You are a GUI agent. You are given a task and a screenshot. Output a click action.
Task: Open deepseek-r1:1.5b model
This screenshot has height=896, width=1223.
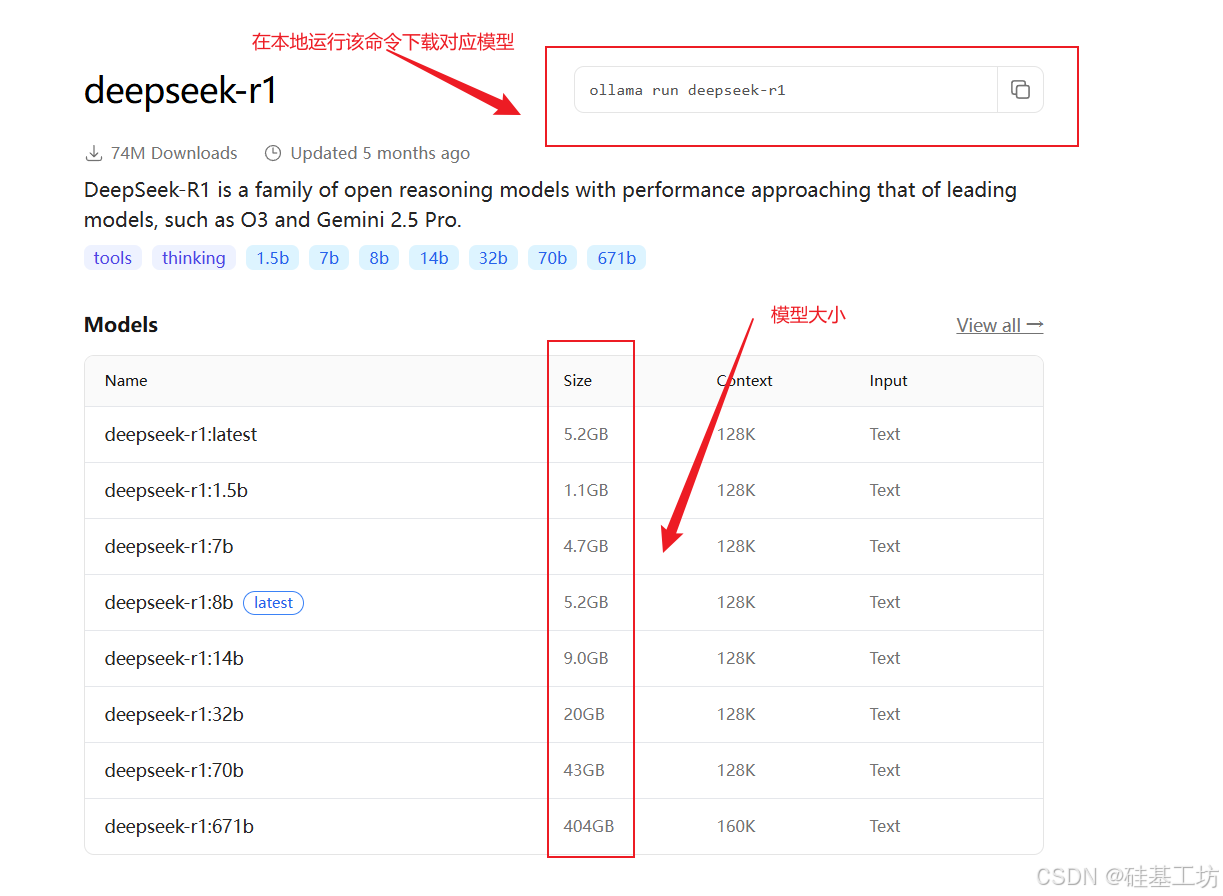click(x=176, y=490)
